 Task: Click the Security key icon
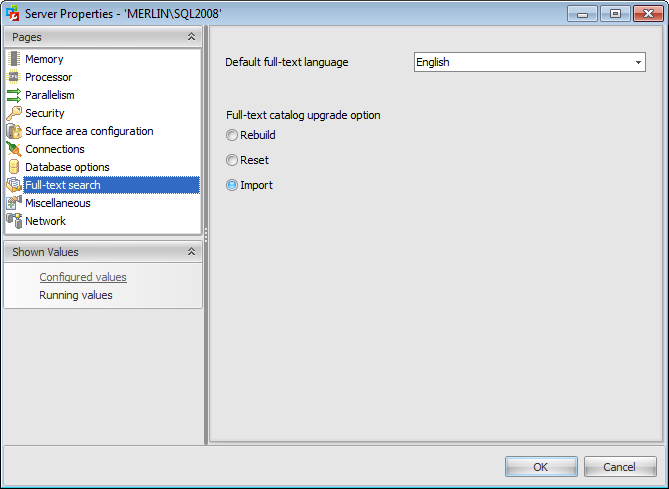tap(14, 113)
